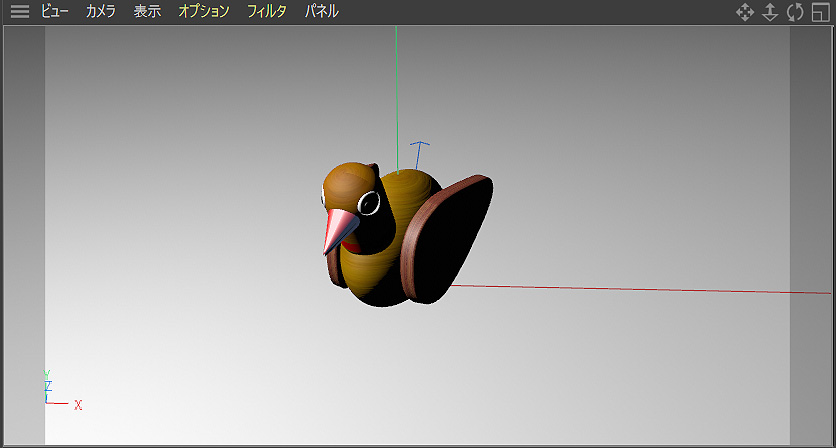
Task: Click the camera rotate (orbit) icon
Action: pyautogui.click(x=795, y=12)
